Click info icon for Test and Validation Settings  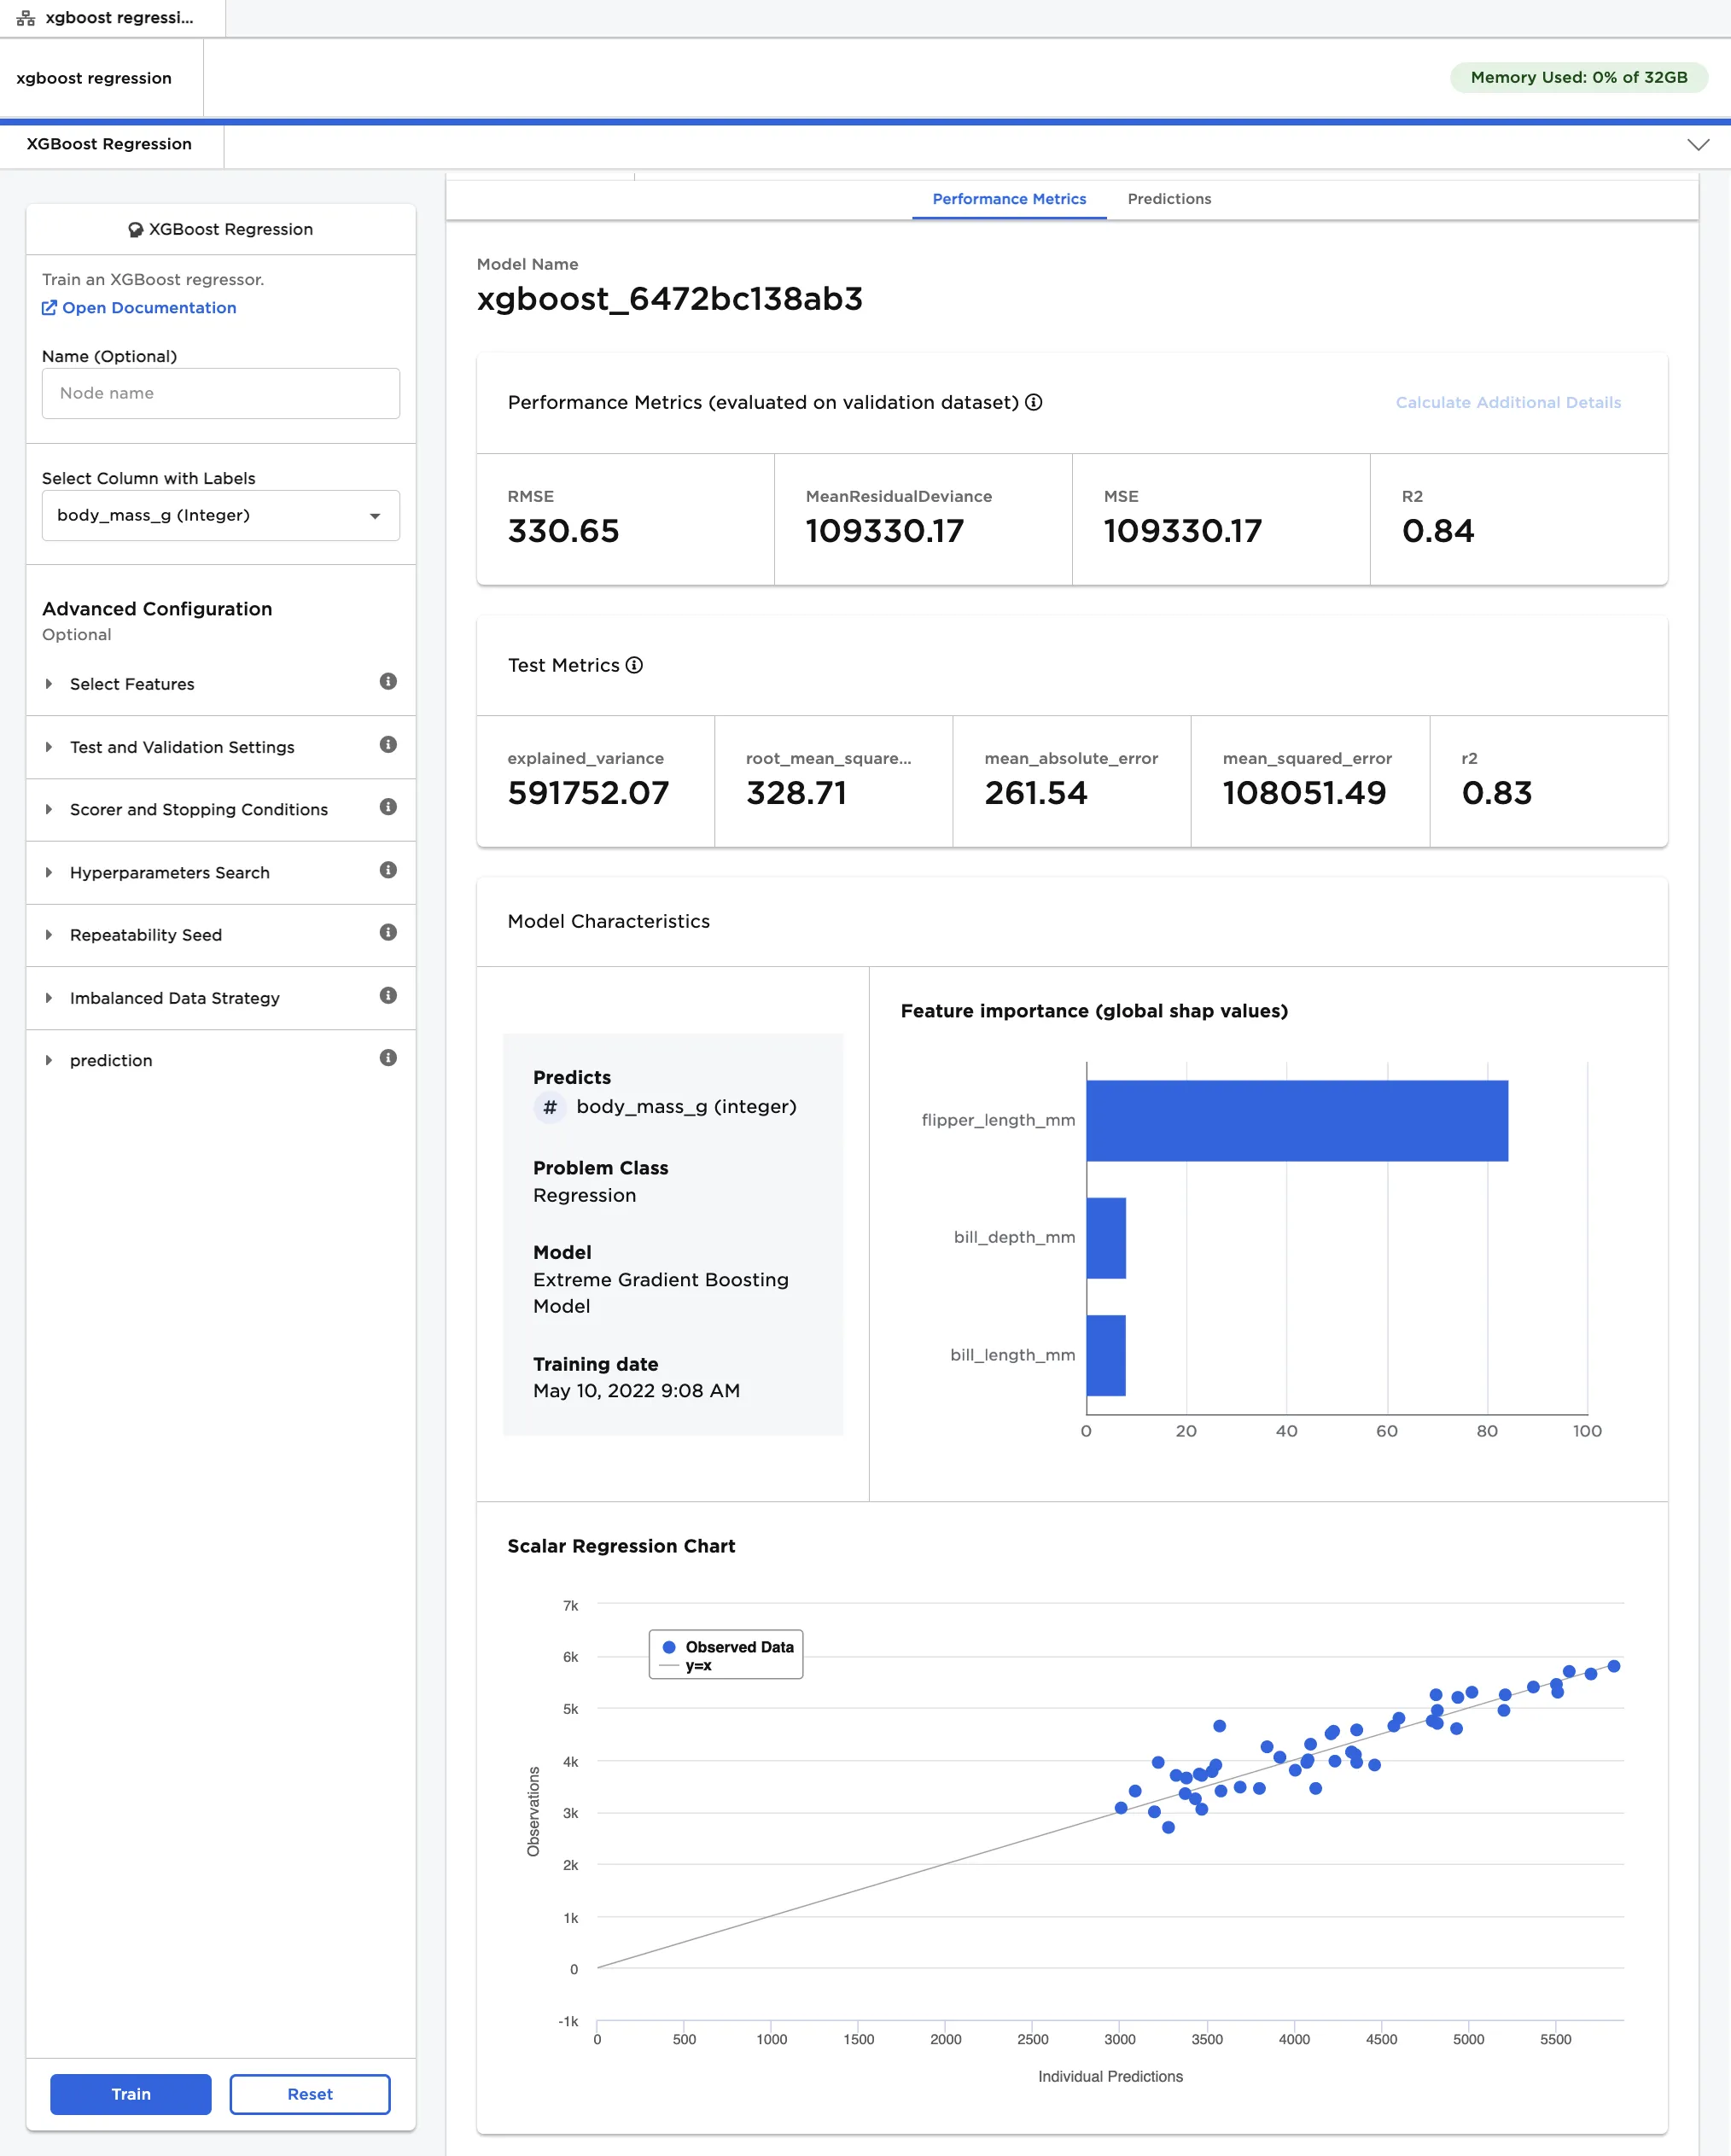pos(388,745)
